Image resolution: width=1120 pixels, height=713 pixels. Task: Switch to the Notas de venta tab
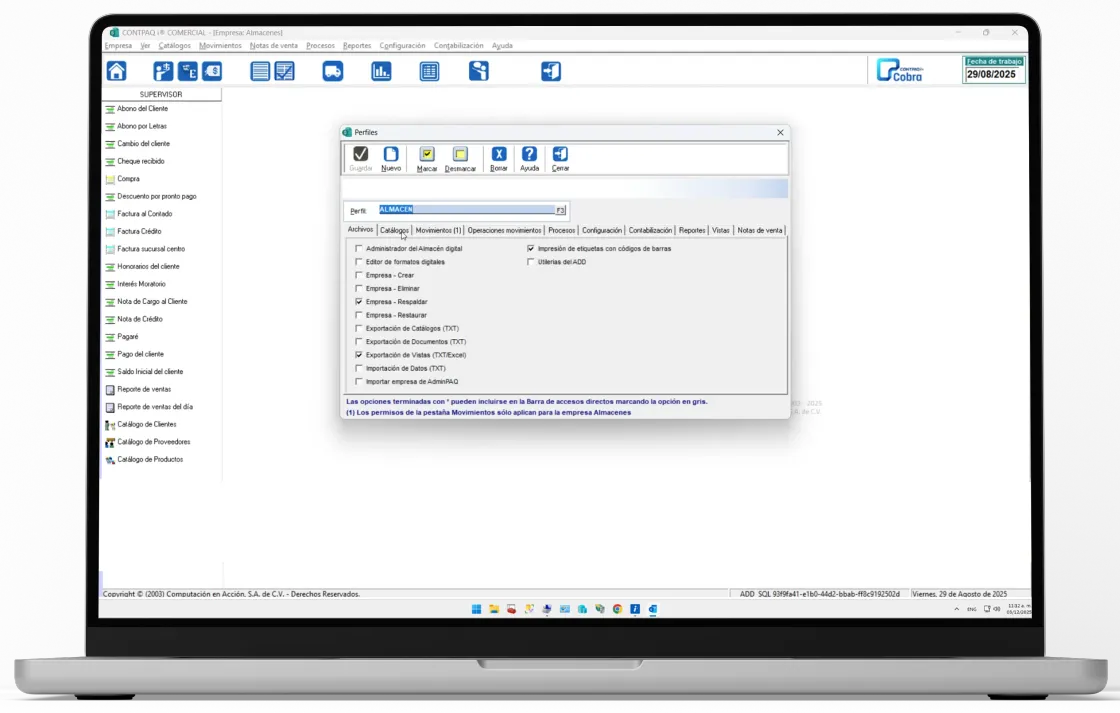pyautogui.click(x=759, y=231)
